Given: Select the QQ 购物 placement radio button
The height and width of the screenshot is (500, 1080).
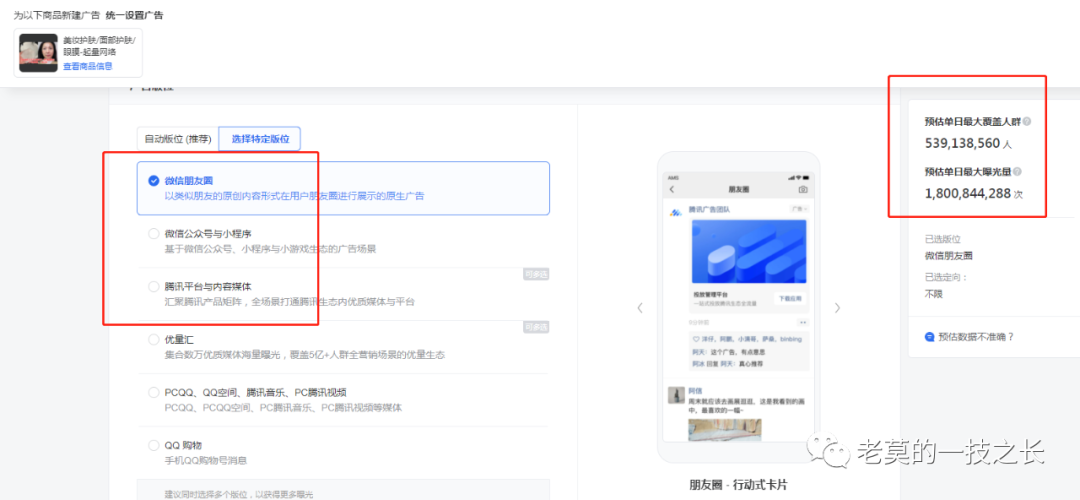Looking at the screenshot, I should [x=154, y=445].
